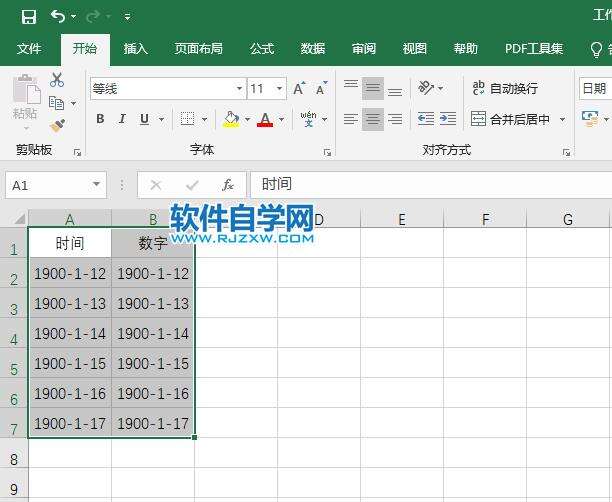Open the 文件 menu
This screenshot has height=502, width=612.
pyautogui.click(x=29, y=49)
